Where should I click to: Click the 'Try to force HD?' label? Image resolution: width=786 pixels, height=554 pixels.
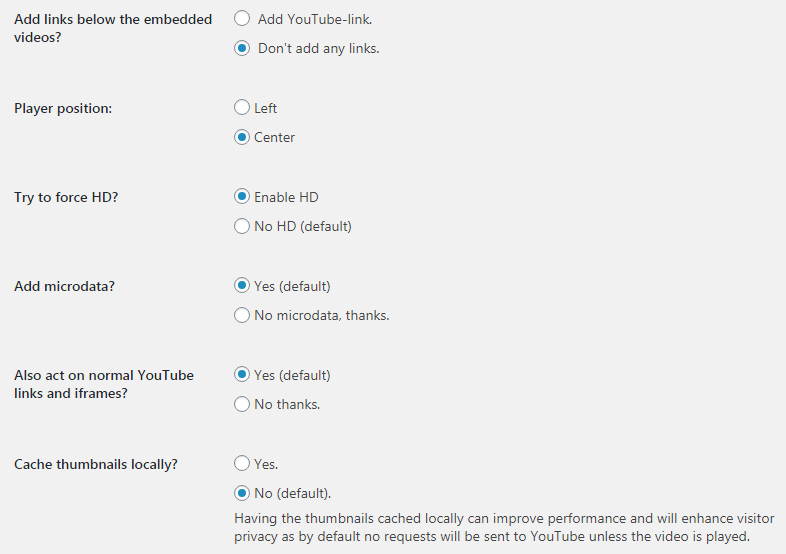66,197
